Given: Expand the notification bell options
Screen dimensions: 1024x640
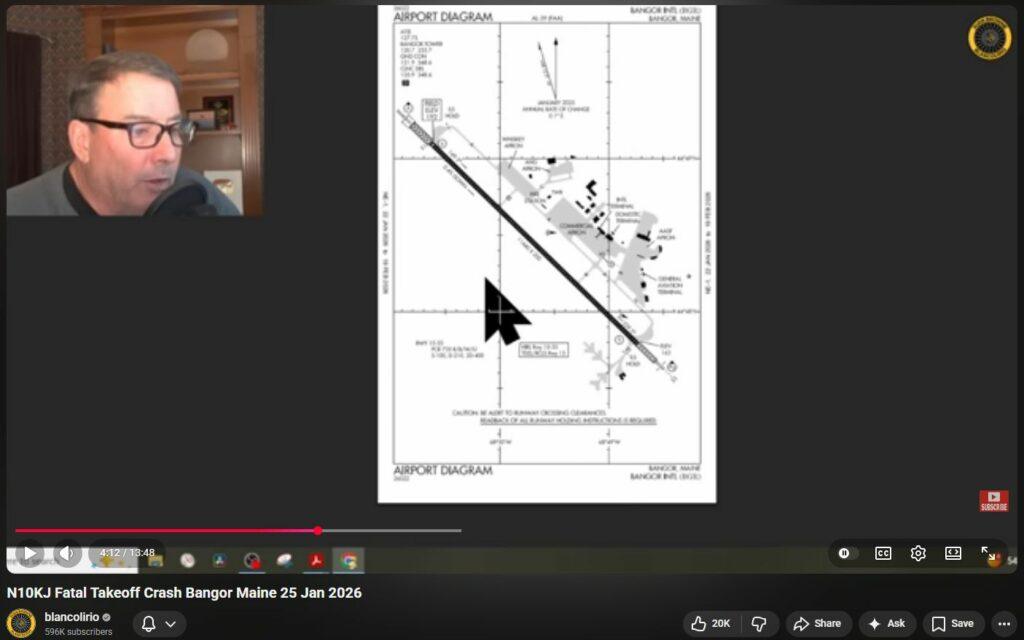Looking at the screenshot, I should point(158,623).
